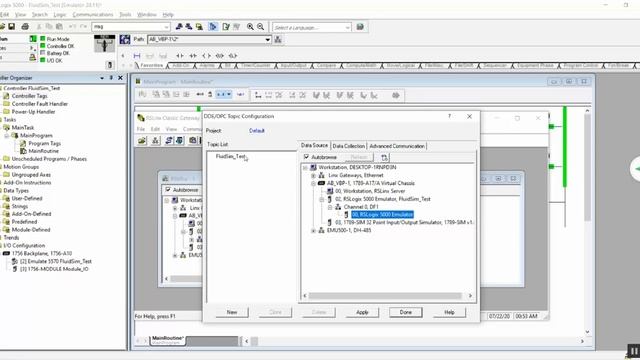Image resolution: width=640 pixels, height=360 pixels.
Task: Click the Zoom Out magnifier icon
Action: click(x=260, y=27)
